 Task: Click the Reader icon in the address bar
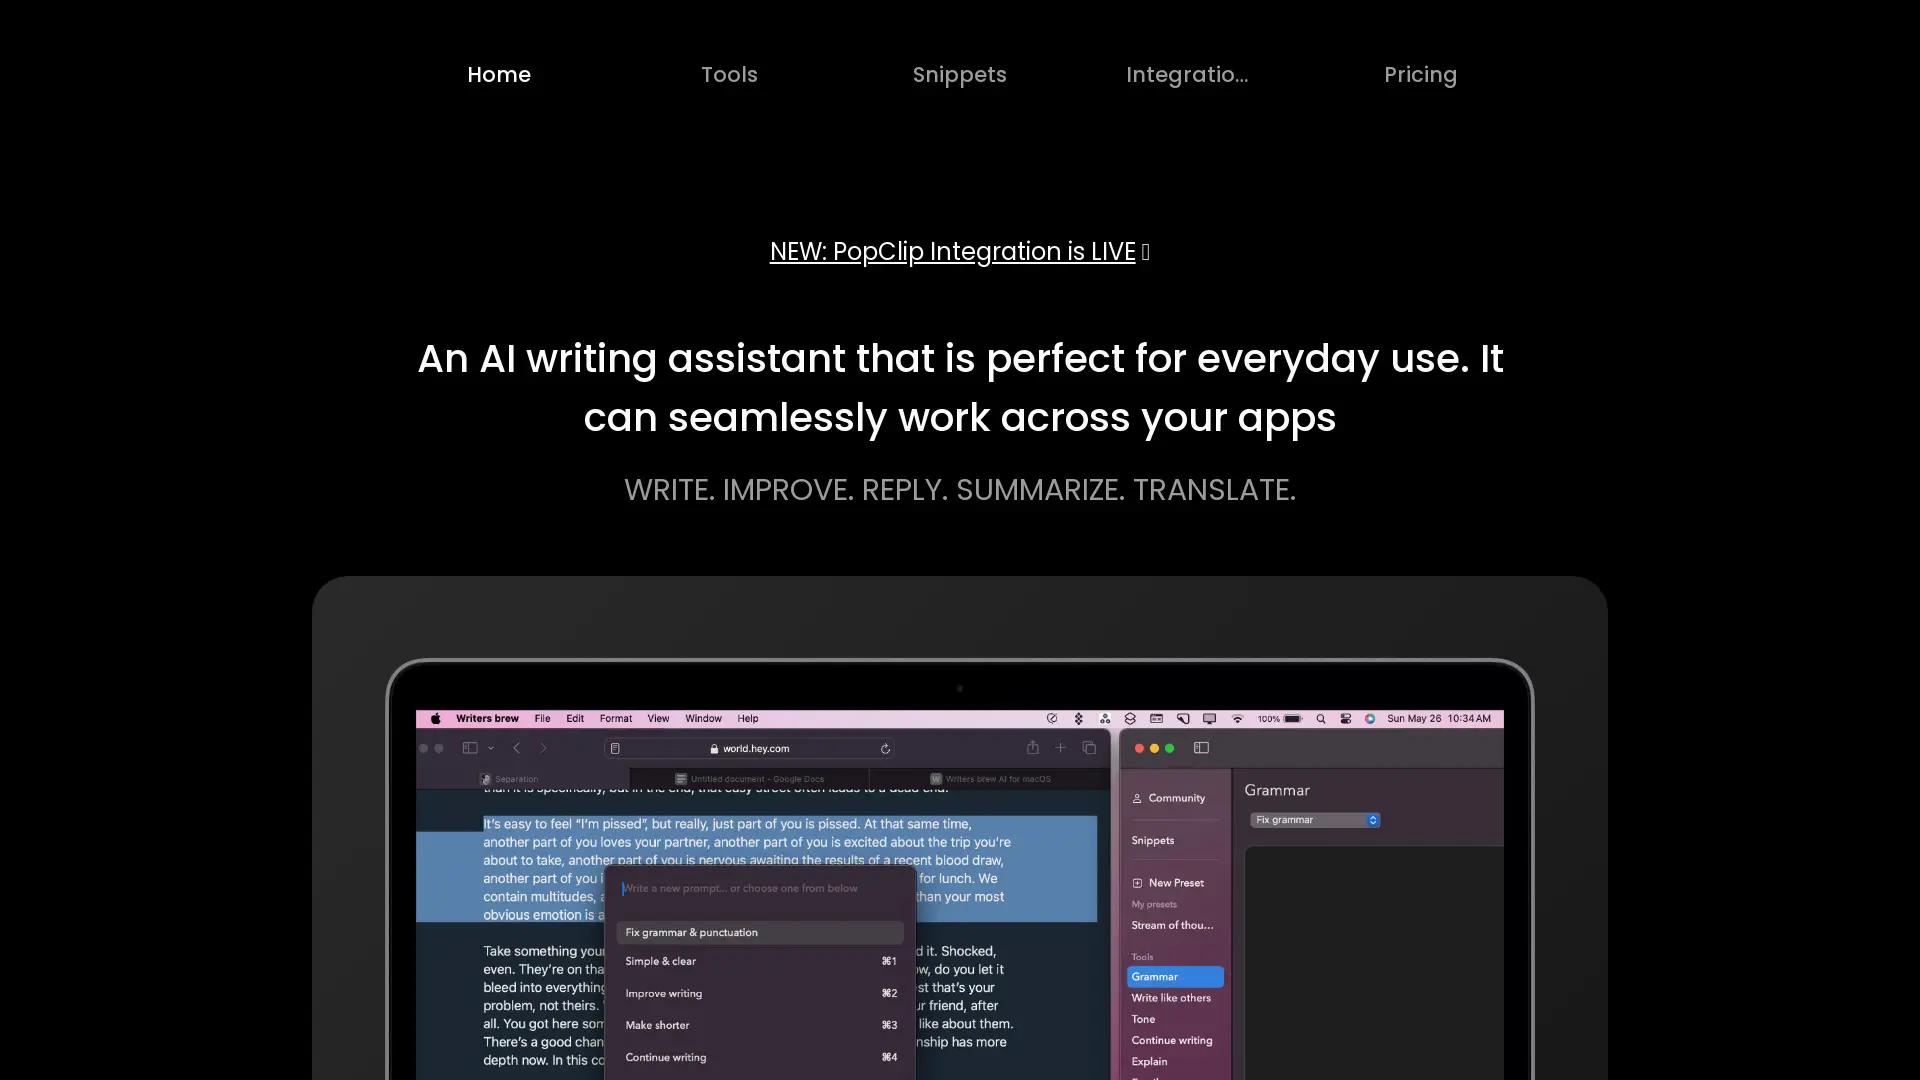coord(615,747)
